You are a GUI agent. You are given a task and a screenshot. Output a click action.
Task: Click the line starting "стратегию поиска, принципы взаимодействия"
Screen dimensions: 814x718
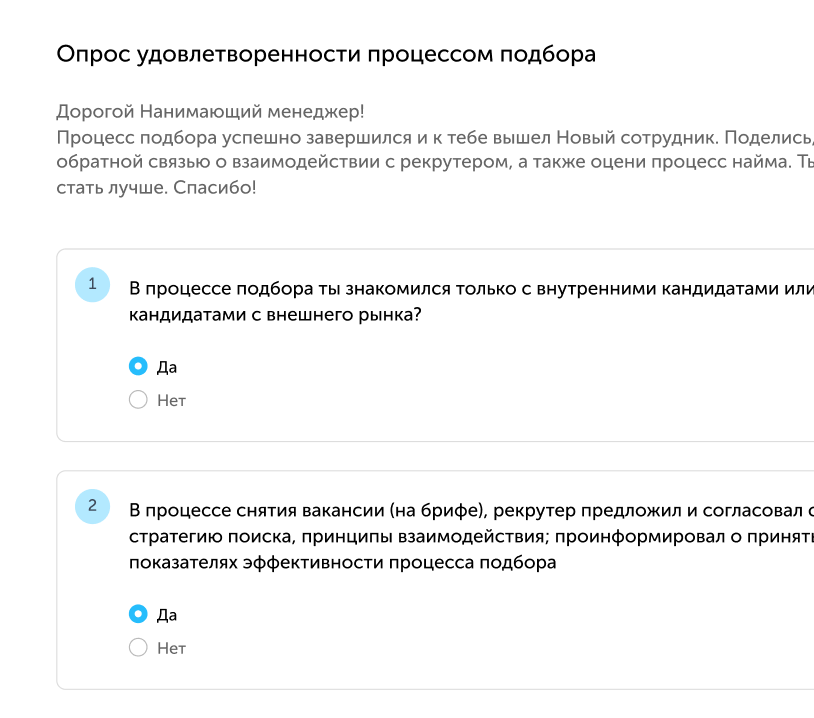(471, 536)
